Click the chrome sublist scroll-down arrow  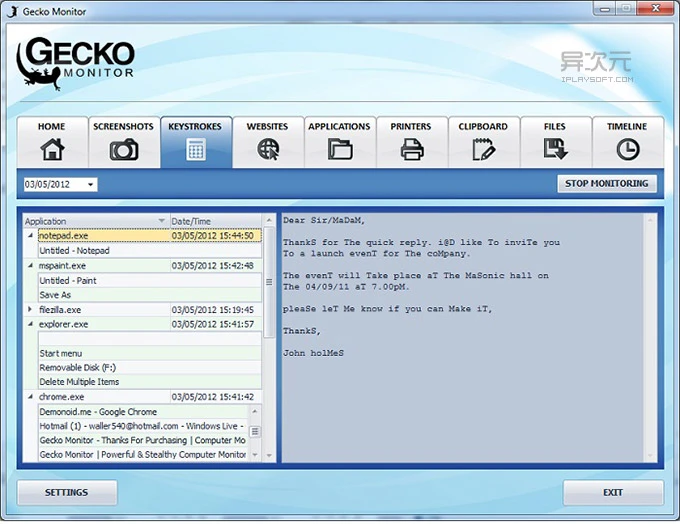255,455
